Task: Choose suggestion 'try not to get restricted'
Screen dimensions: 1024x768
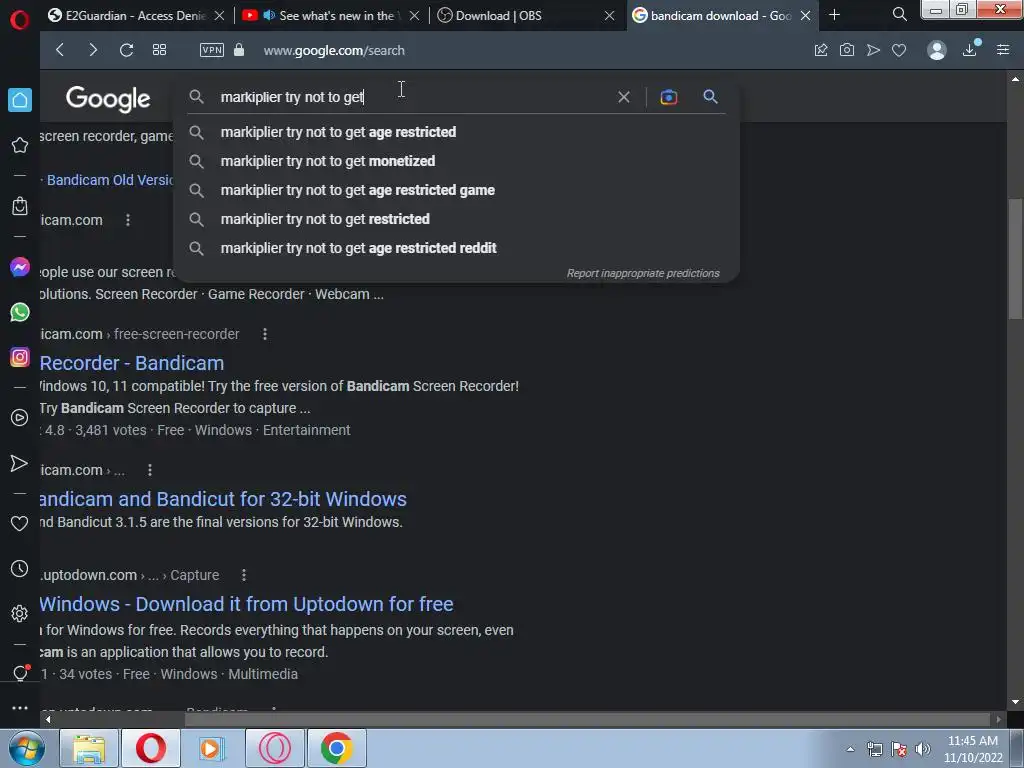Action: click(x=325, y=219)
